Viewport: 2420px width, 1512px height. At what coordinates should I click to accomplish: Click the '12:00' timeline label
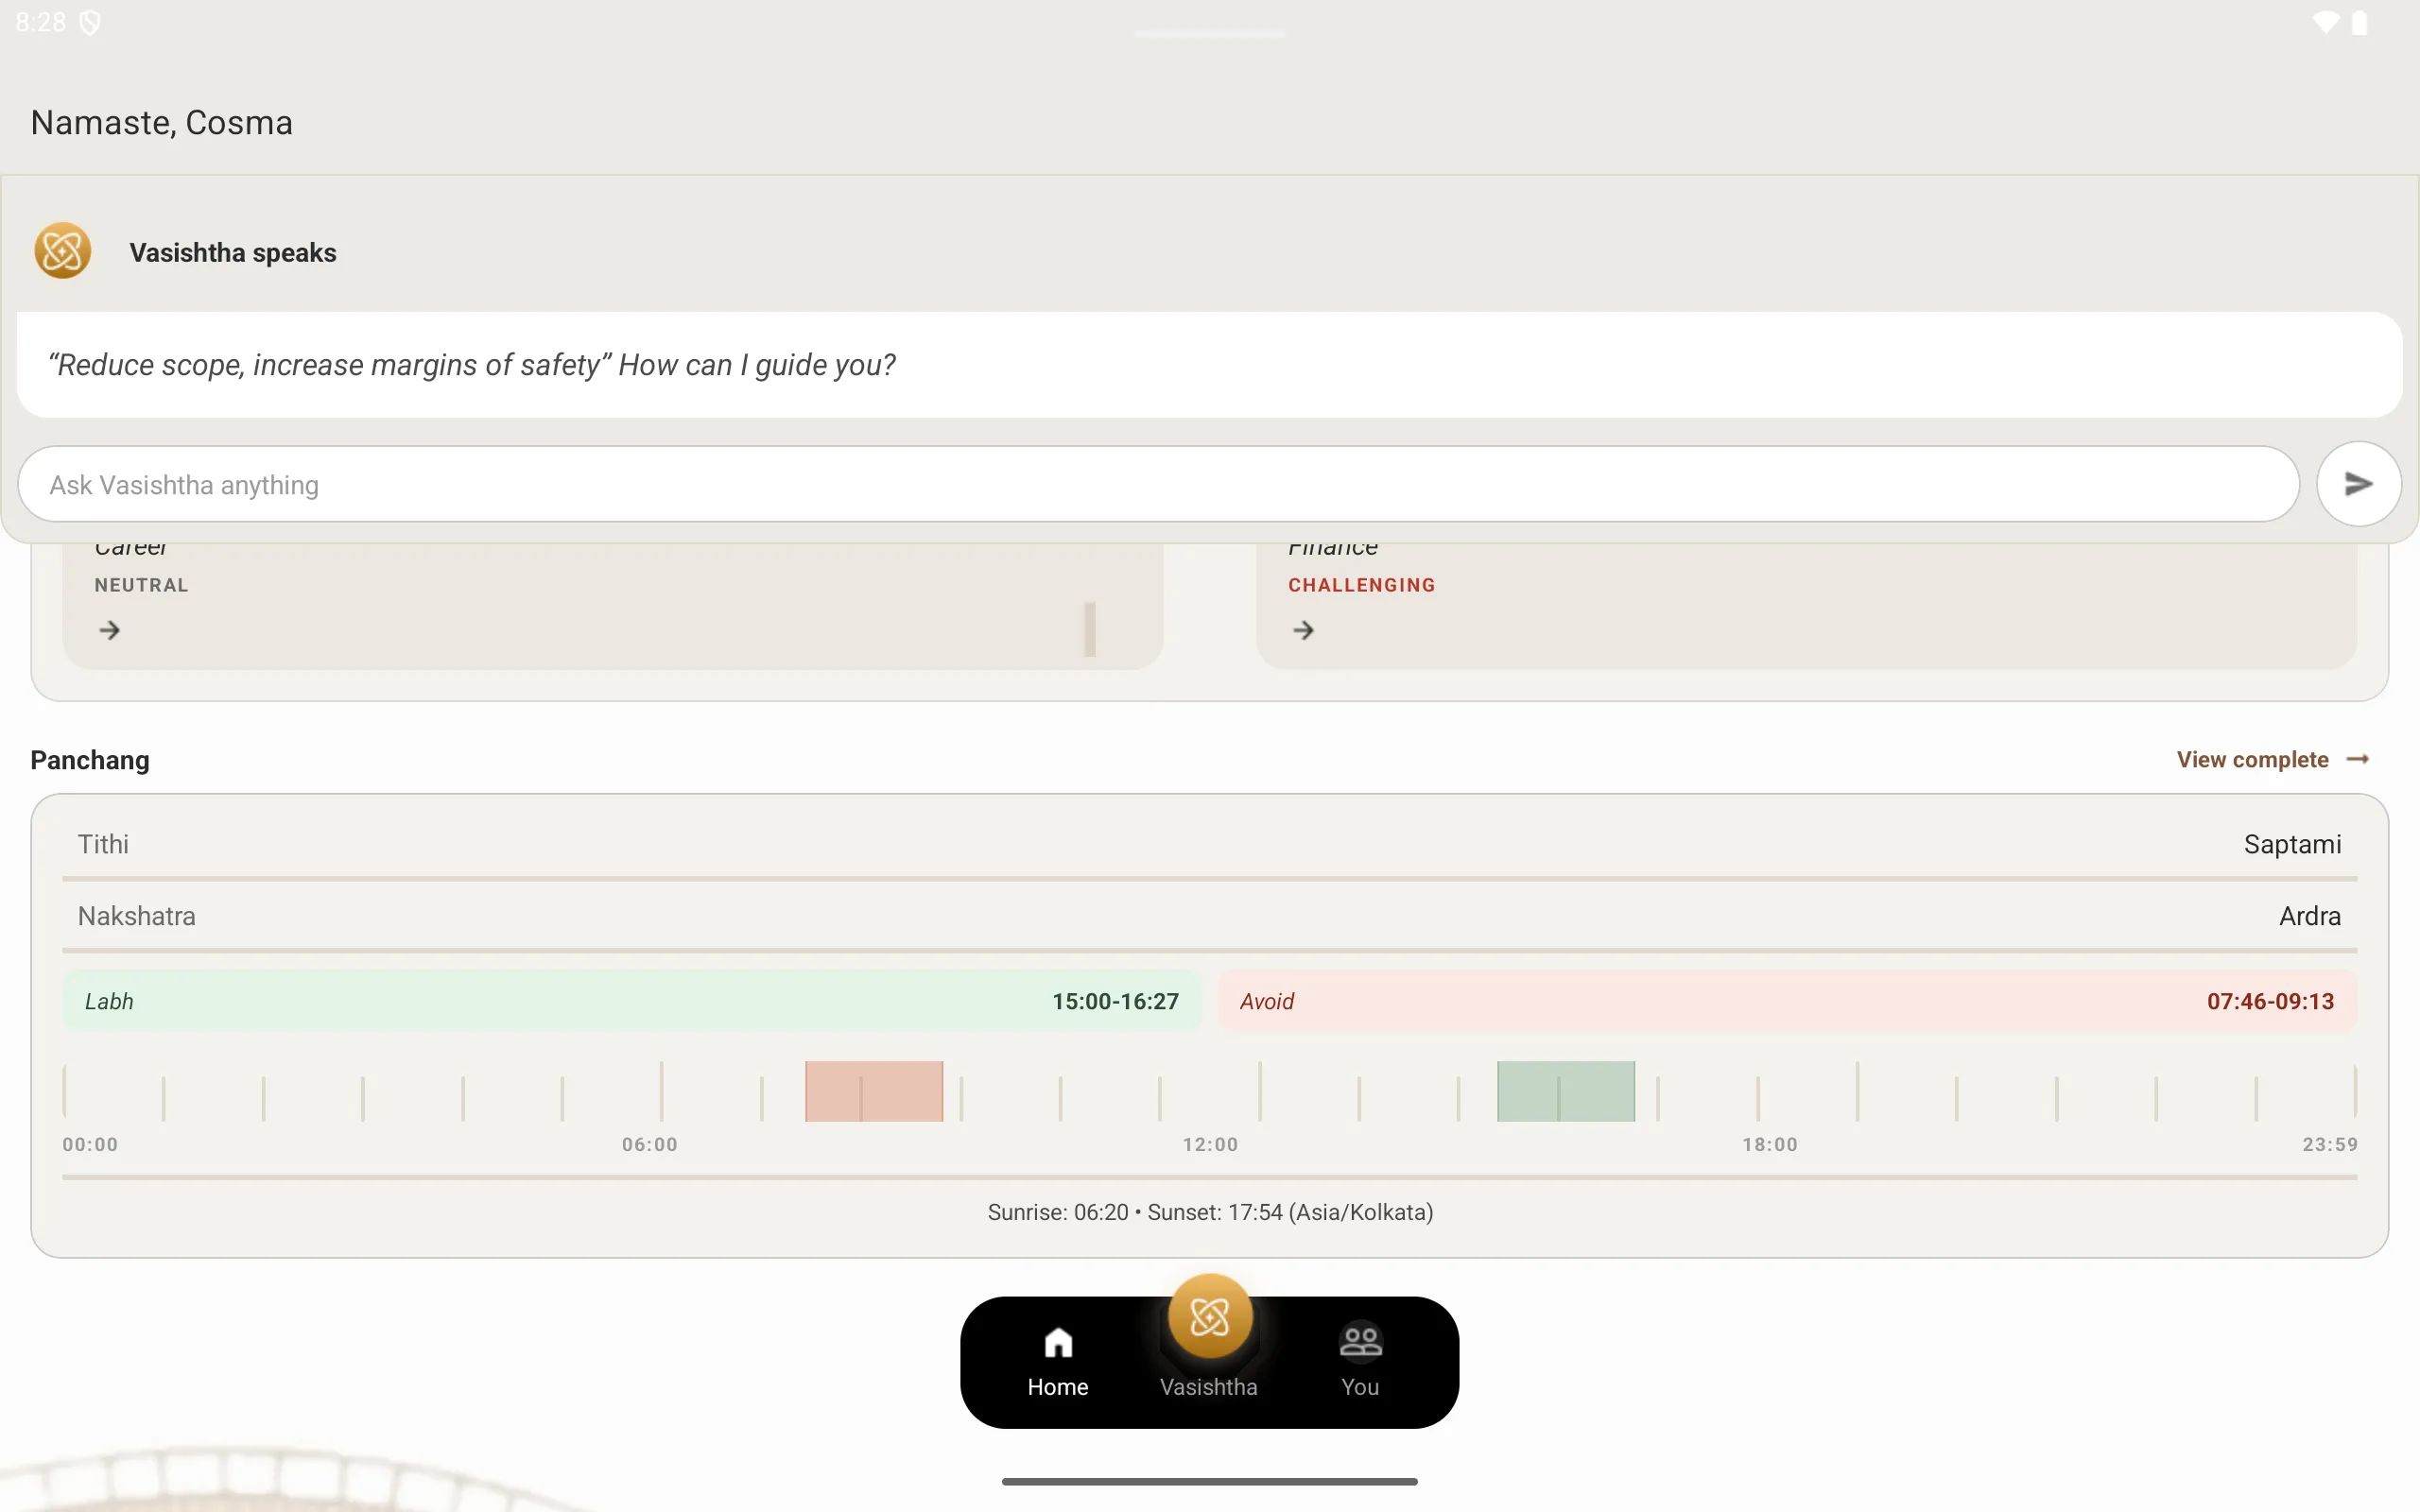coord(1210,1144)
